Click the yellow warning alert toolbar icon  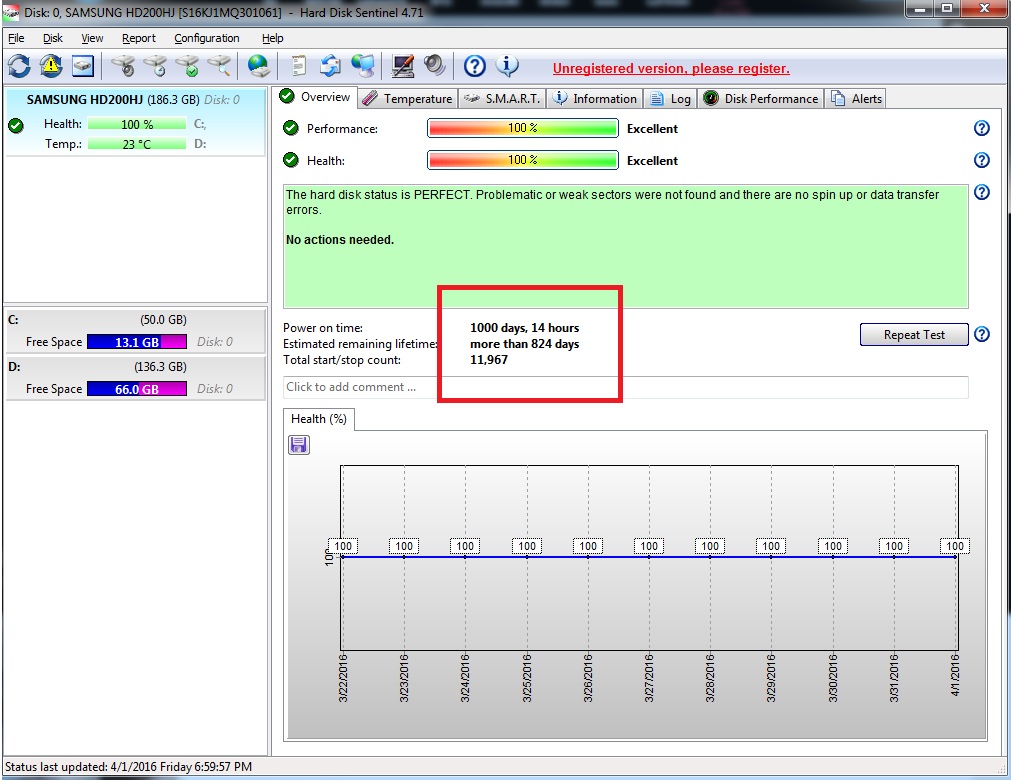[50, 67]
